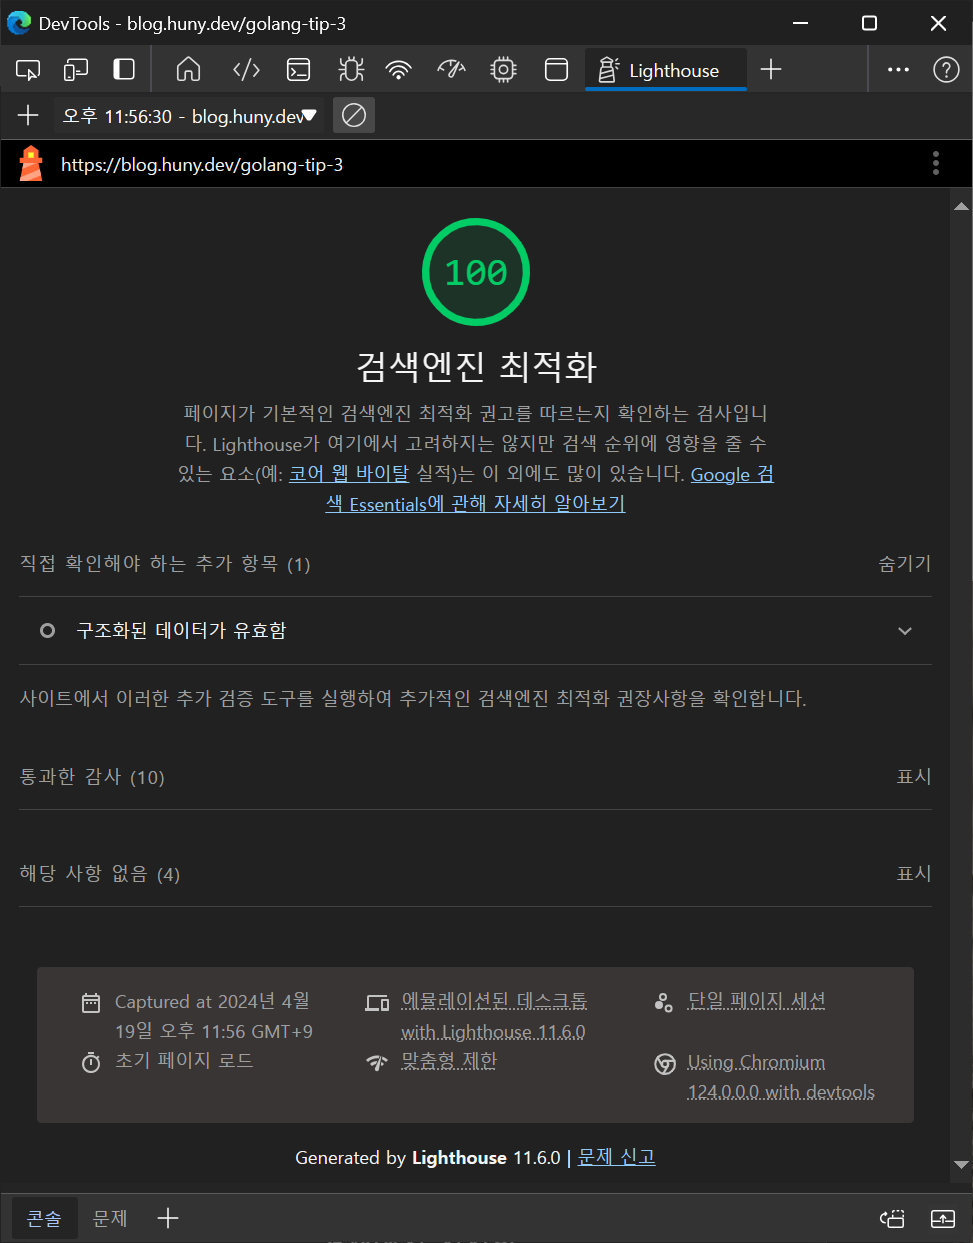Image resolution: width=973 pixels, height=1243 pixels.
Task: Click the Edge DevTools window icon
Action: (18, 23)
